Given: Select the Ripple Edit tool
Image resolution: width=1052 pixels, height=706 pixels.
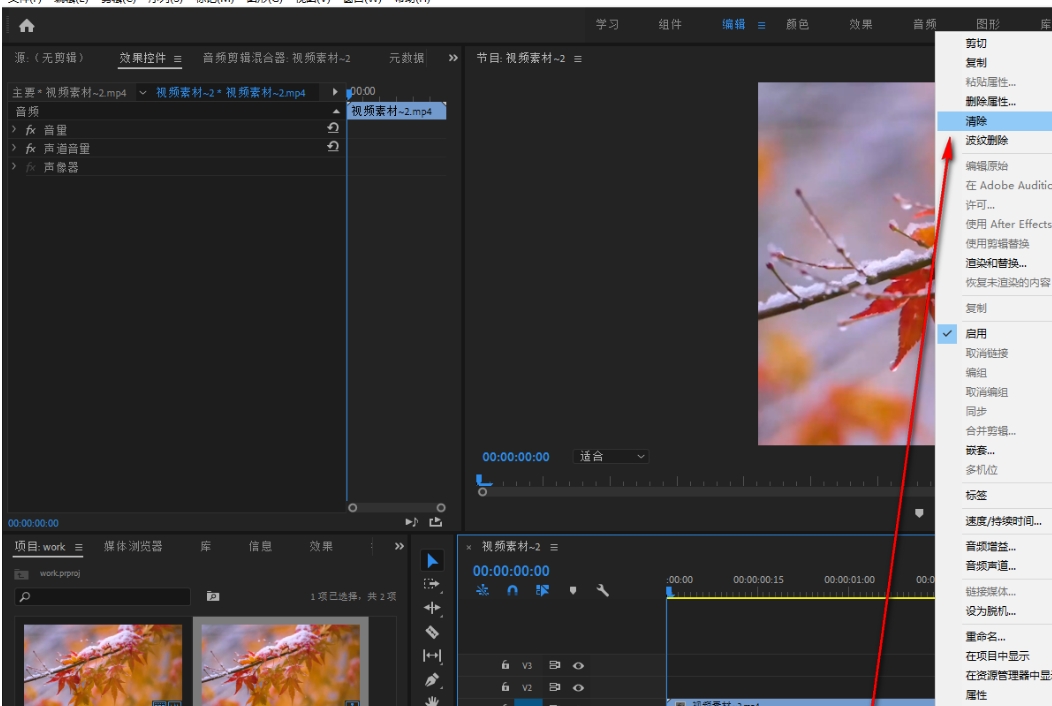Looking at the screenshot, I should 432,608.
